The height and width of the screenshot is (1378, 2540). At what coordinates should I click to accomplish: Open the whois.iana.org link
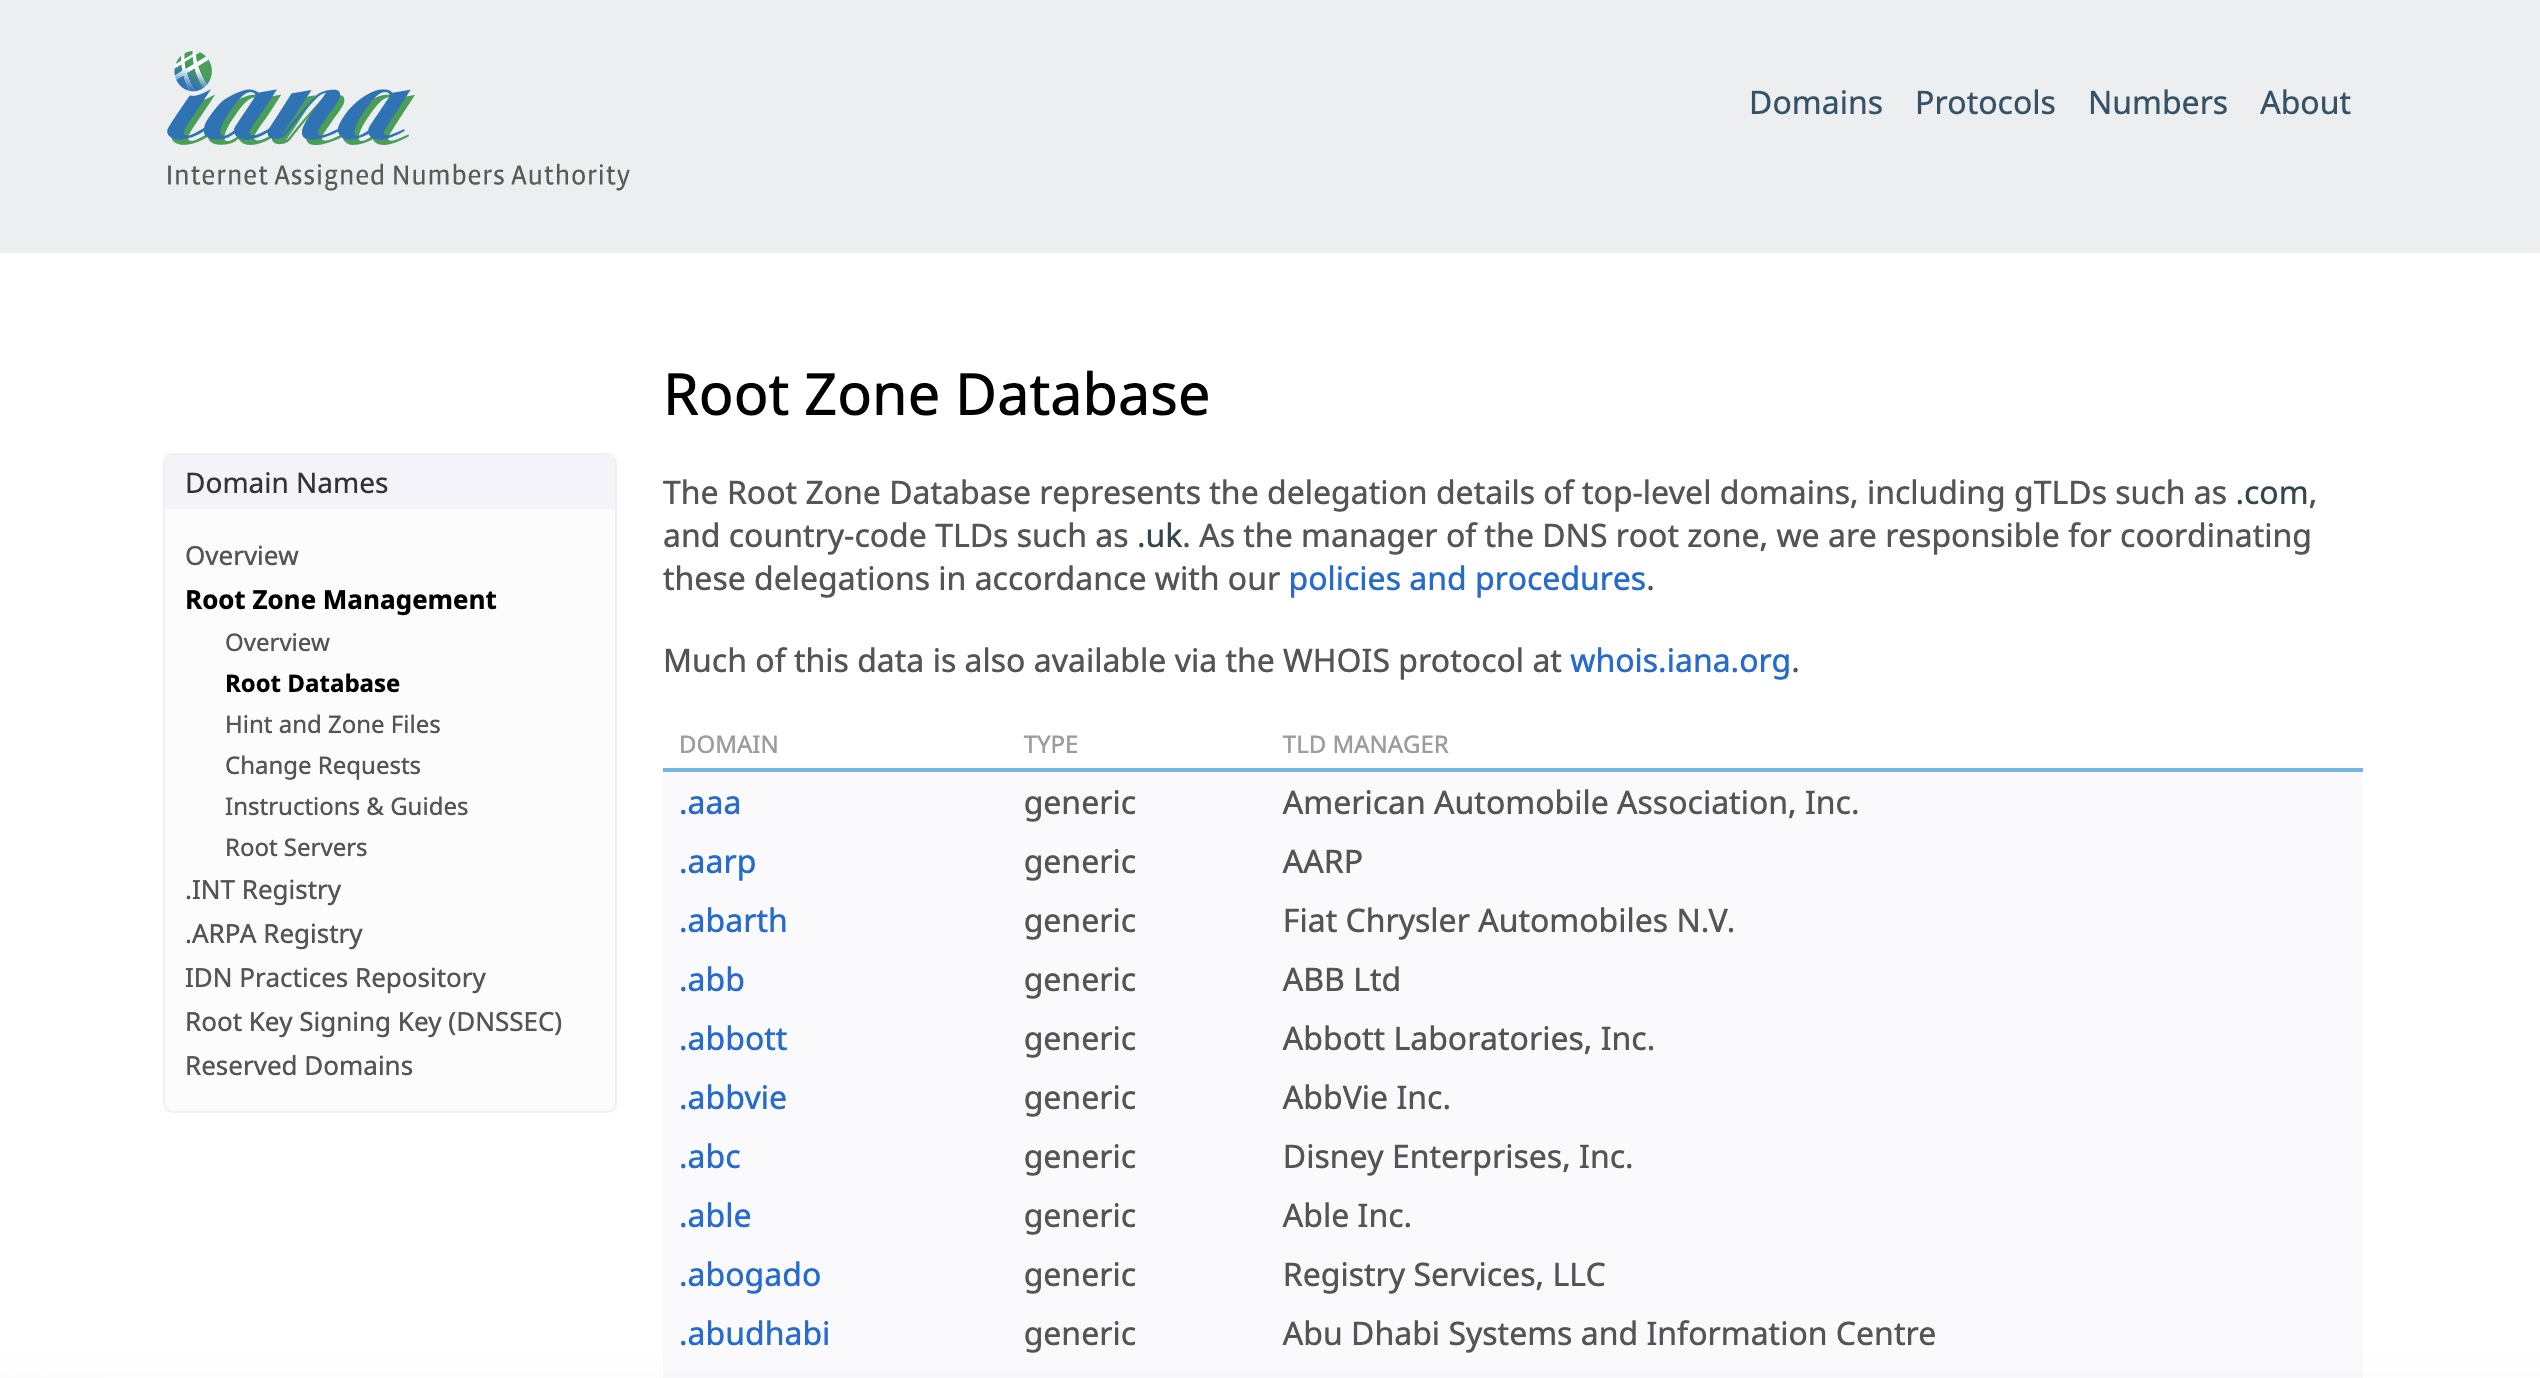tap(1680, 660)
